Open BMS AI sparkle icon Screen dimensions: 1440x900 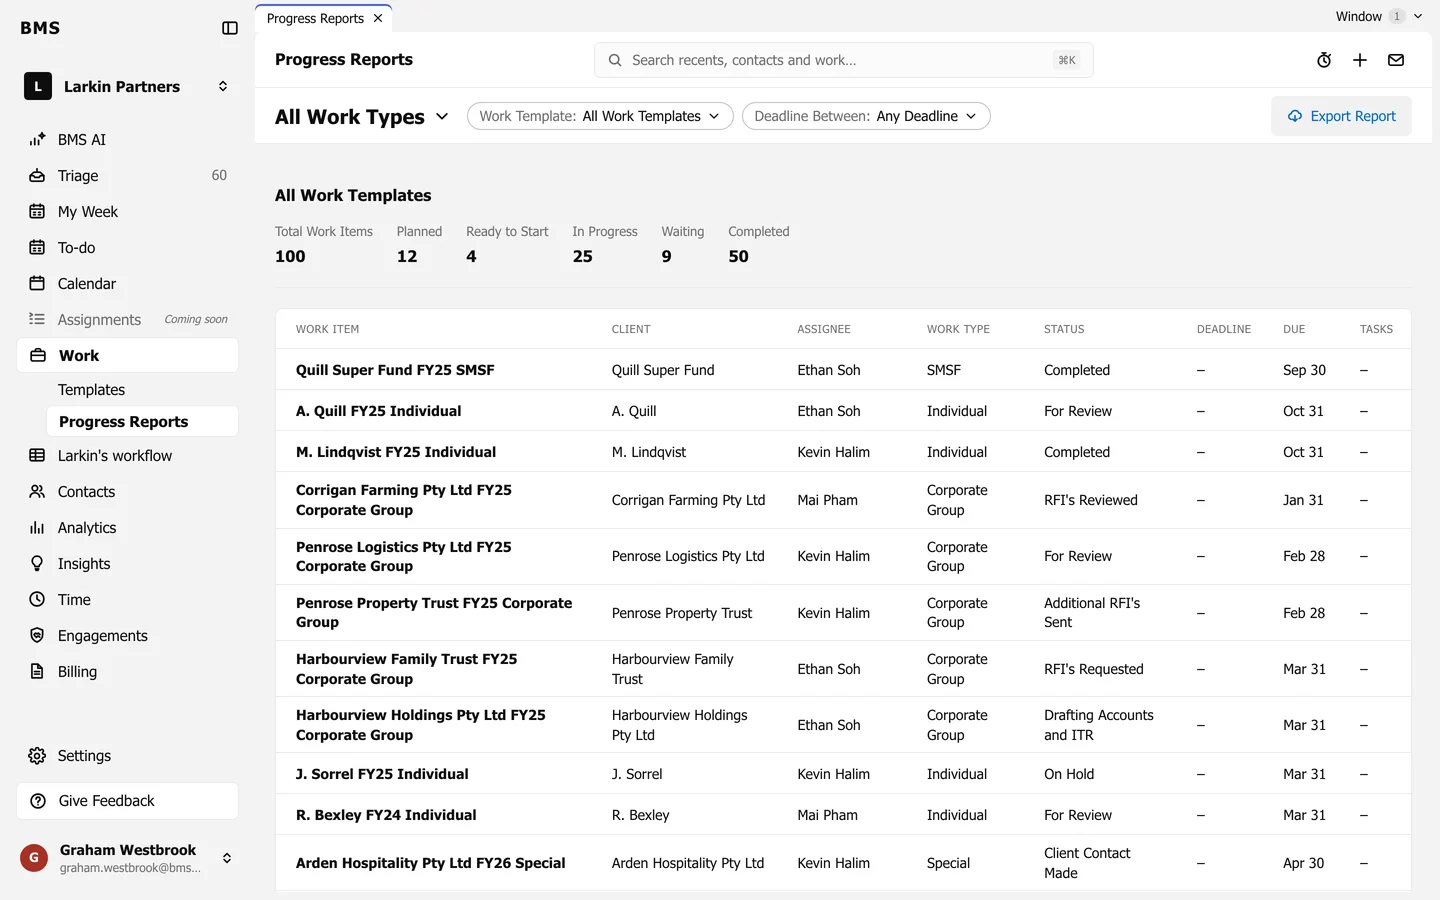(x=37, y=140)
